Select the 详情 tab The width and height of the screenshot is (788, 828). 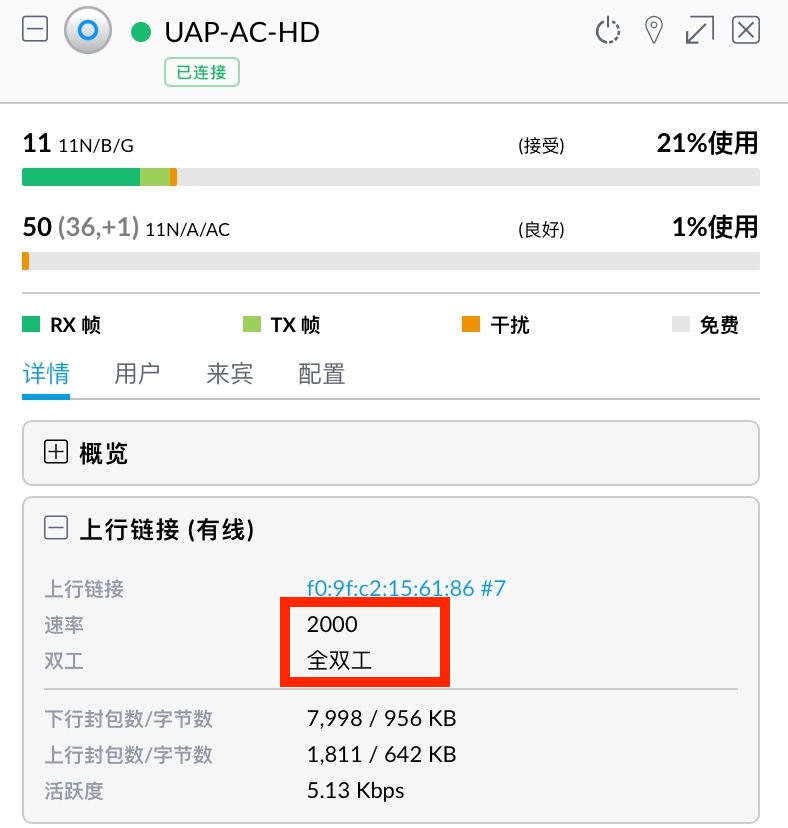coord(46,375)
